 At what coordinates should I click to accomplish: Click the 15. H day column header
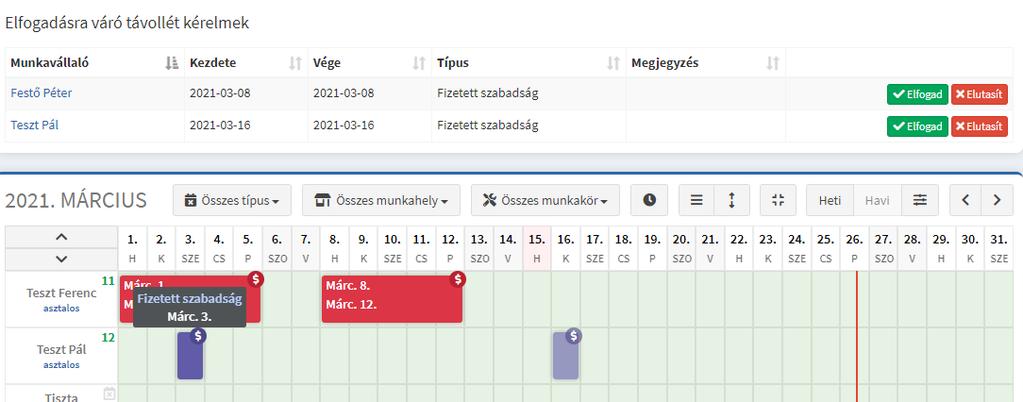[537, 249]
